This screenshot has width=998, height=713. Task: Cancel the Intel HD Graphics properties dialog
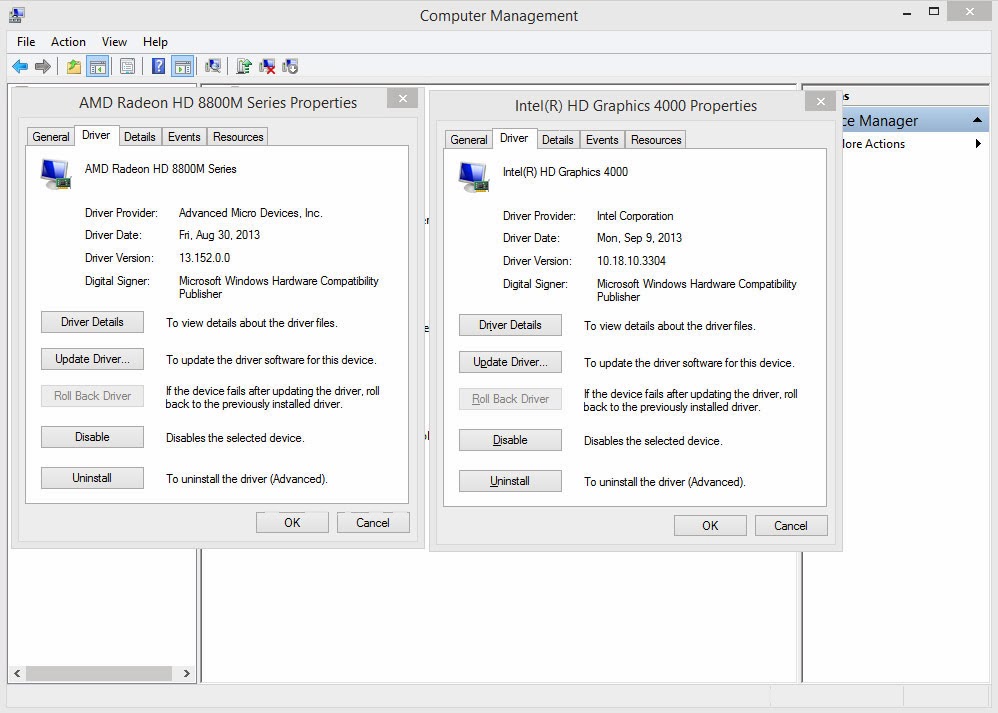click(x=791, y=526)
